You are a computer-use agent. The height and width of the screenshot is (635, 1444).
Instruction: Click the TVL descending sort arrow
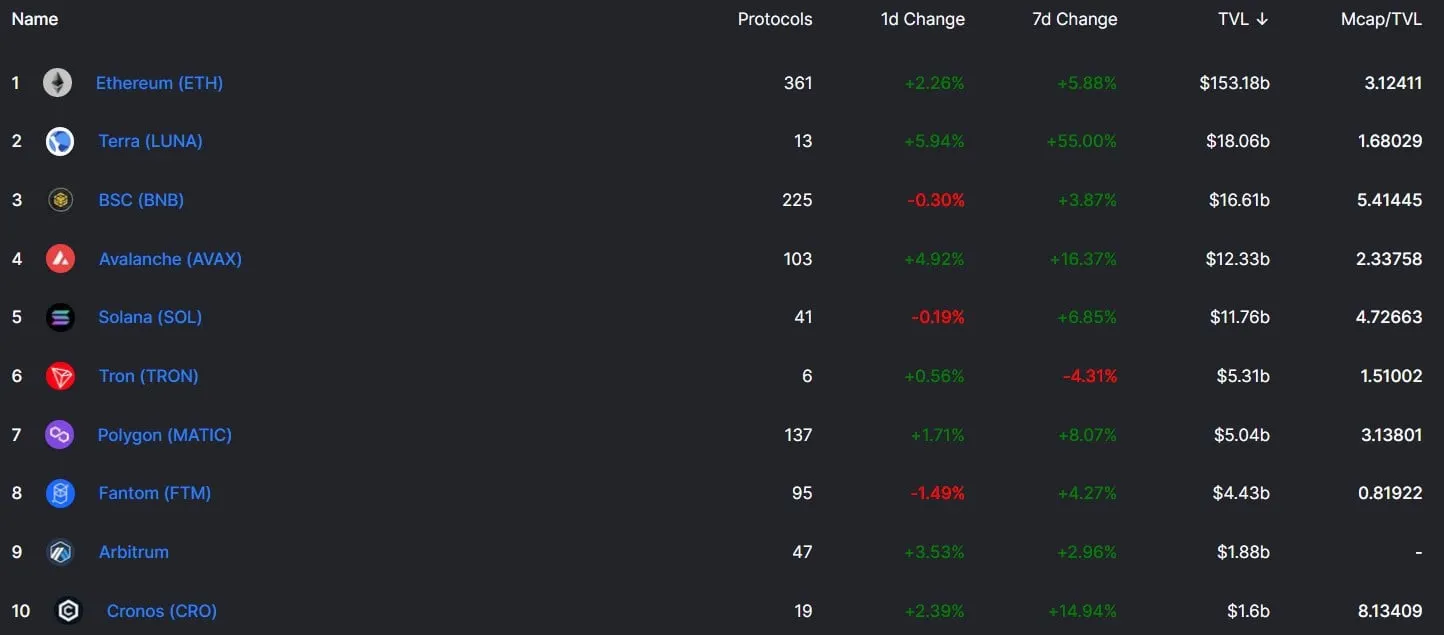point(1262,19)
